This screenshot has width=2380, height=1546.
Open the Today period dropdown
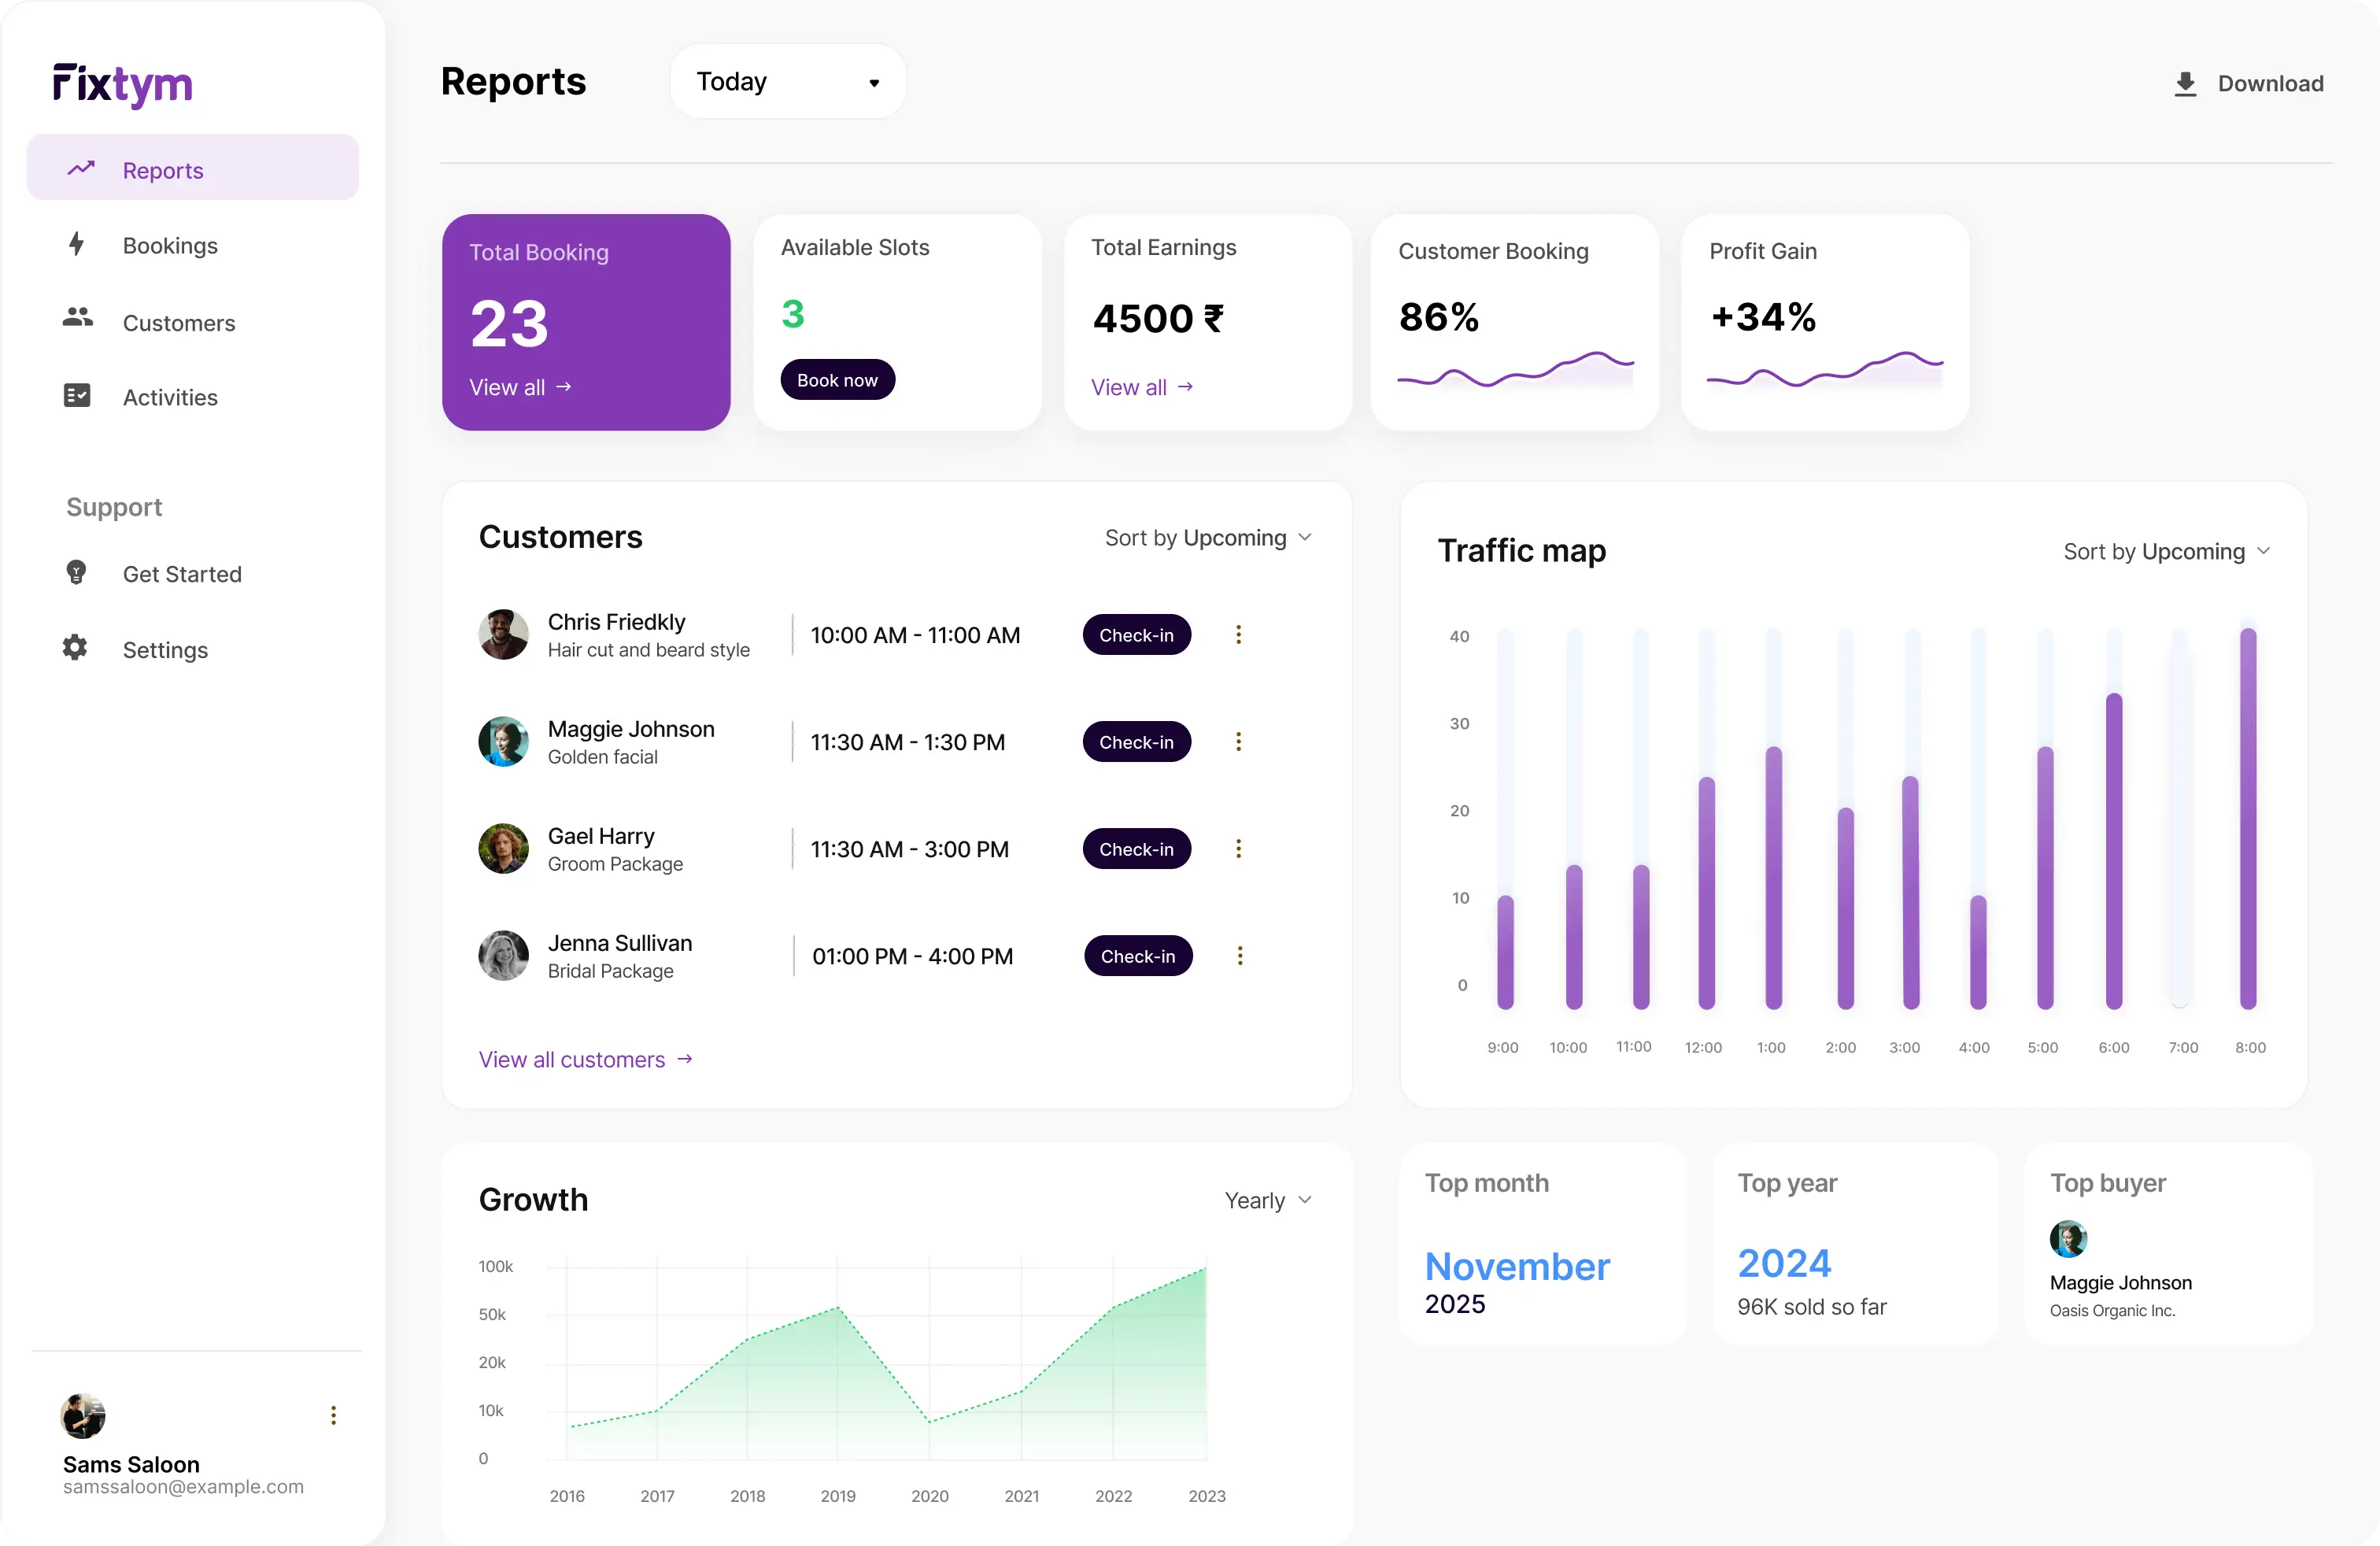(x=787, y=82)
